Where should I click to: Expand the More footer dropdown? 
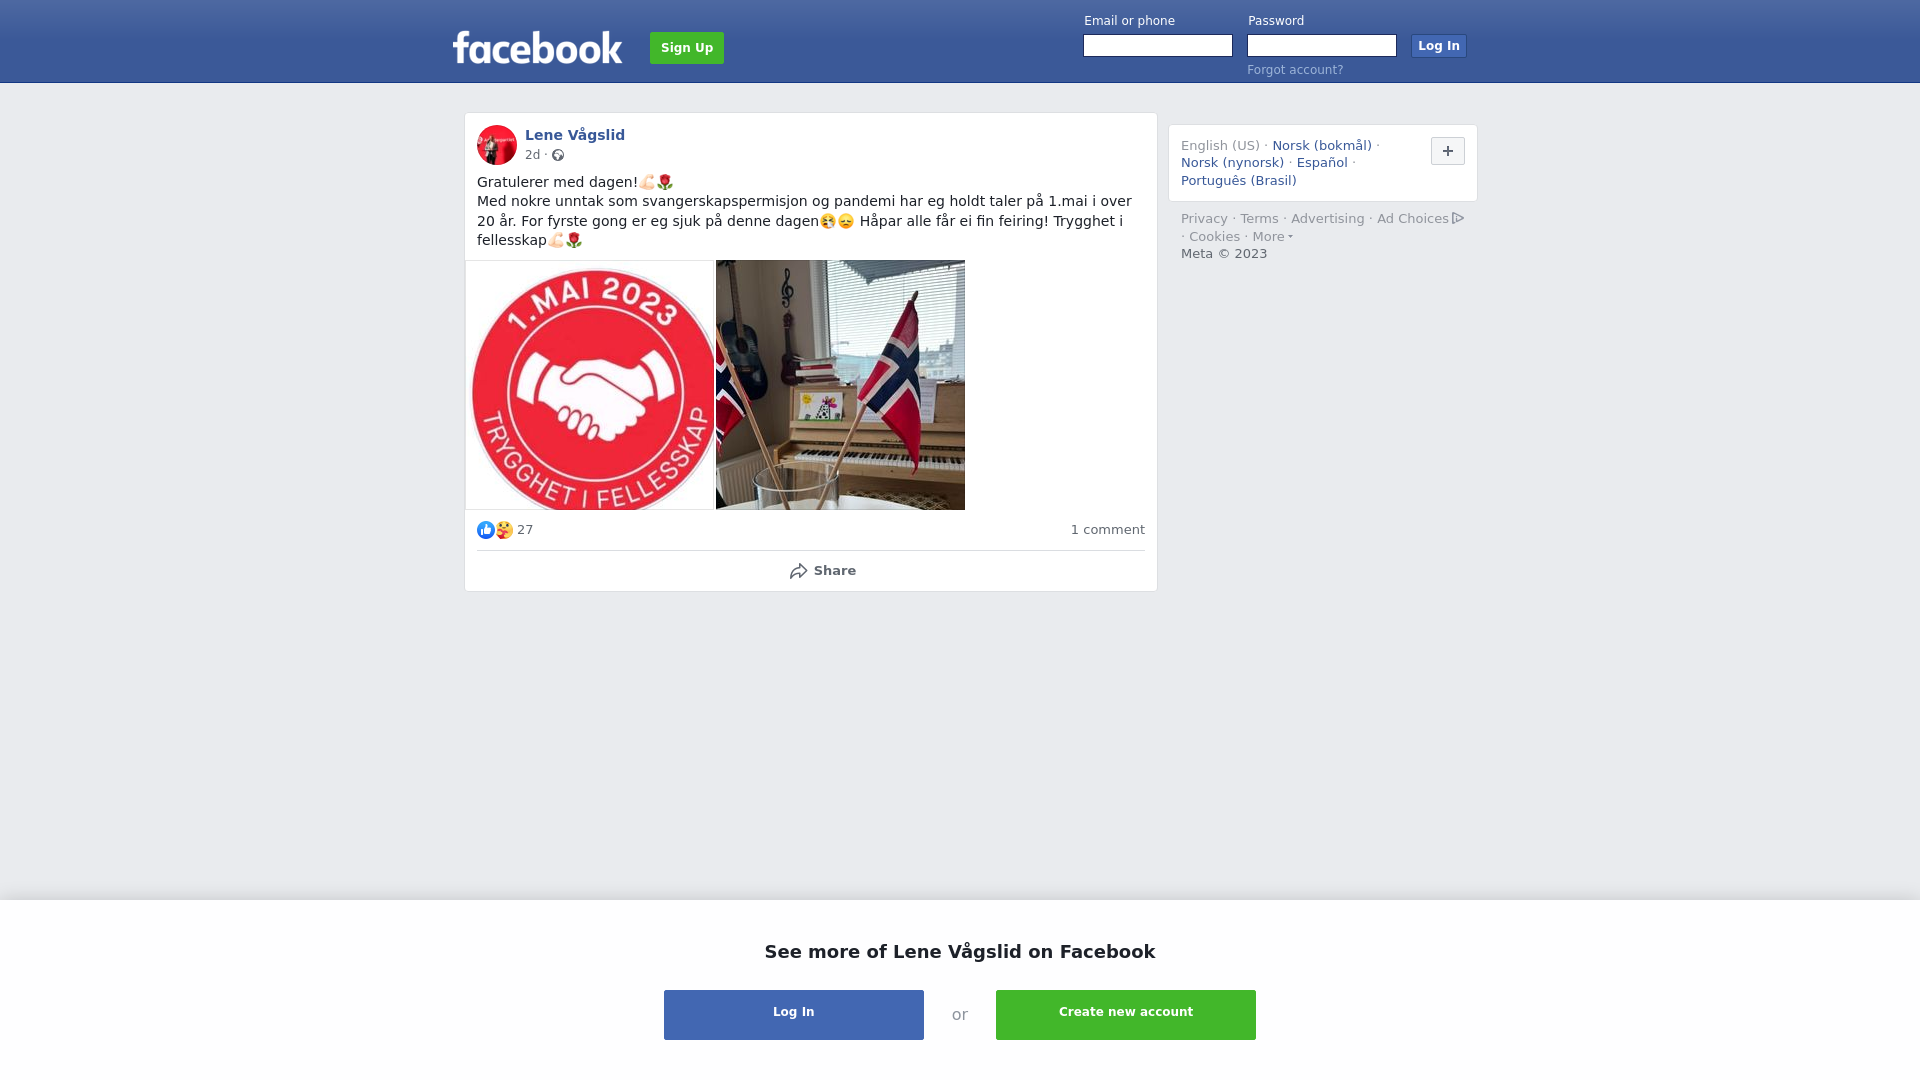coord(1273,237)
